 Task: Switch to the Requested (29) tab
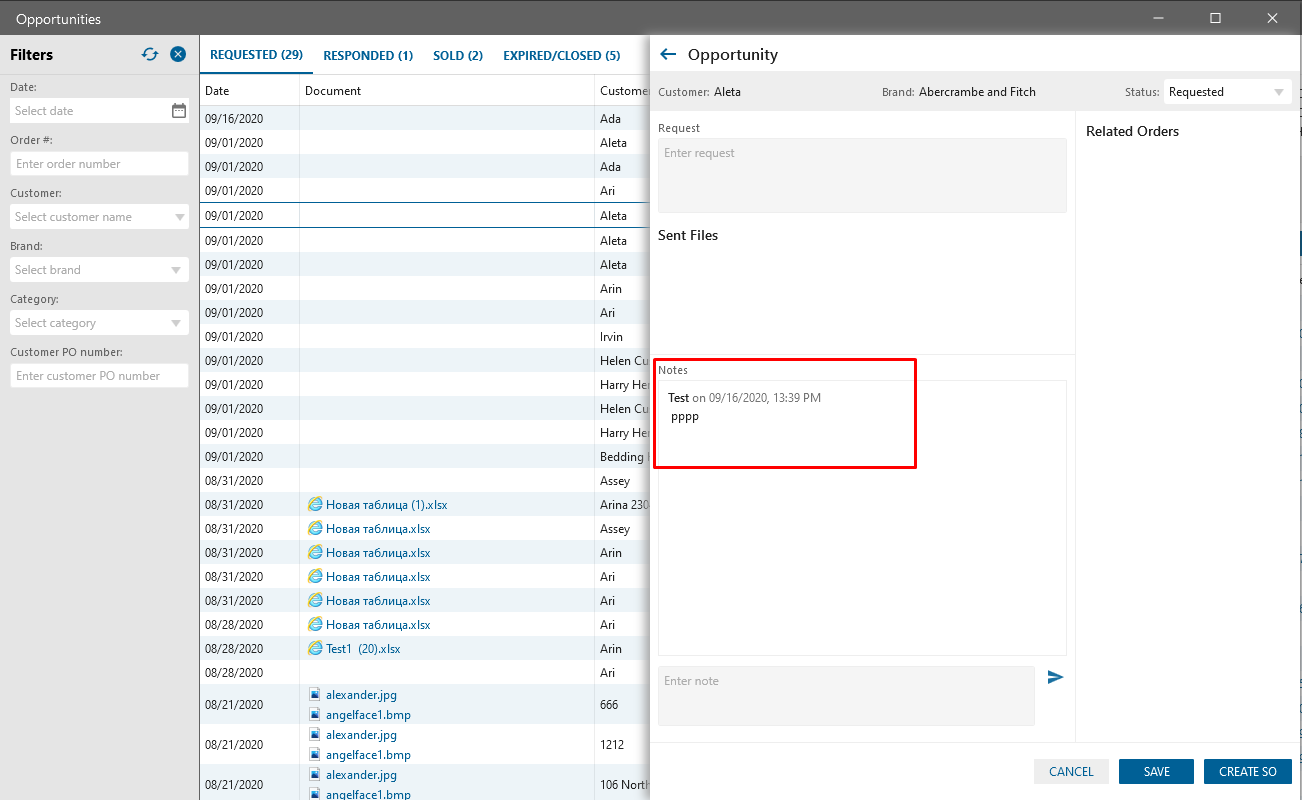tap(256, 55)
